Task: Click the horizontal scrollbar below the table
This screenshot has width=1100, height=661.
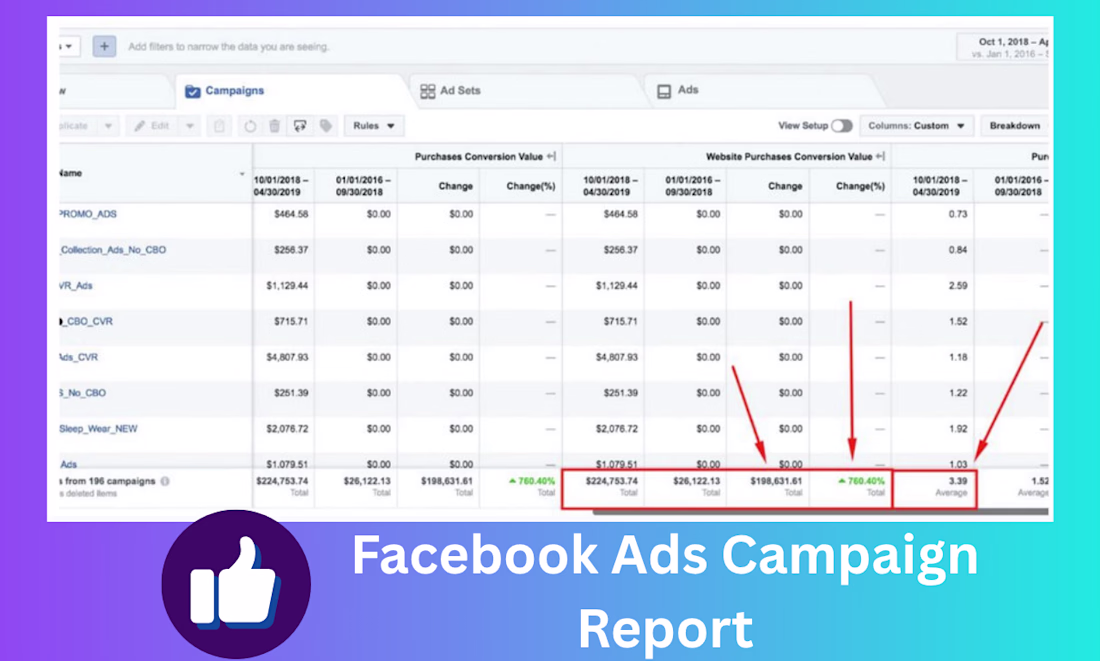Action: 821,513
